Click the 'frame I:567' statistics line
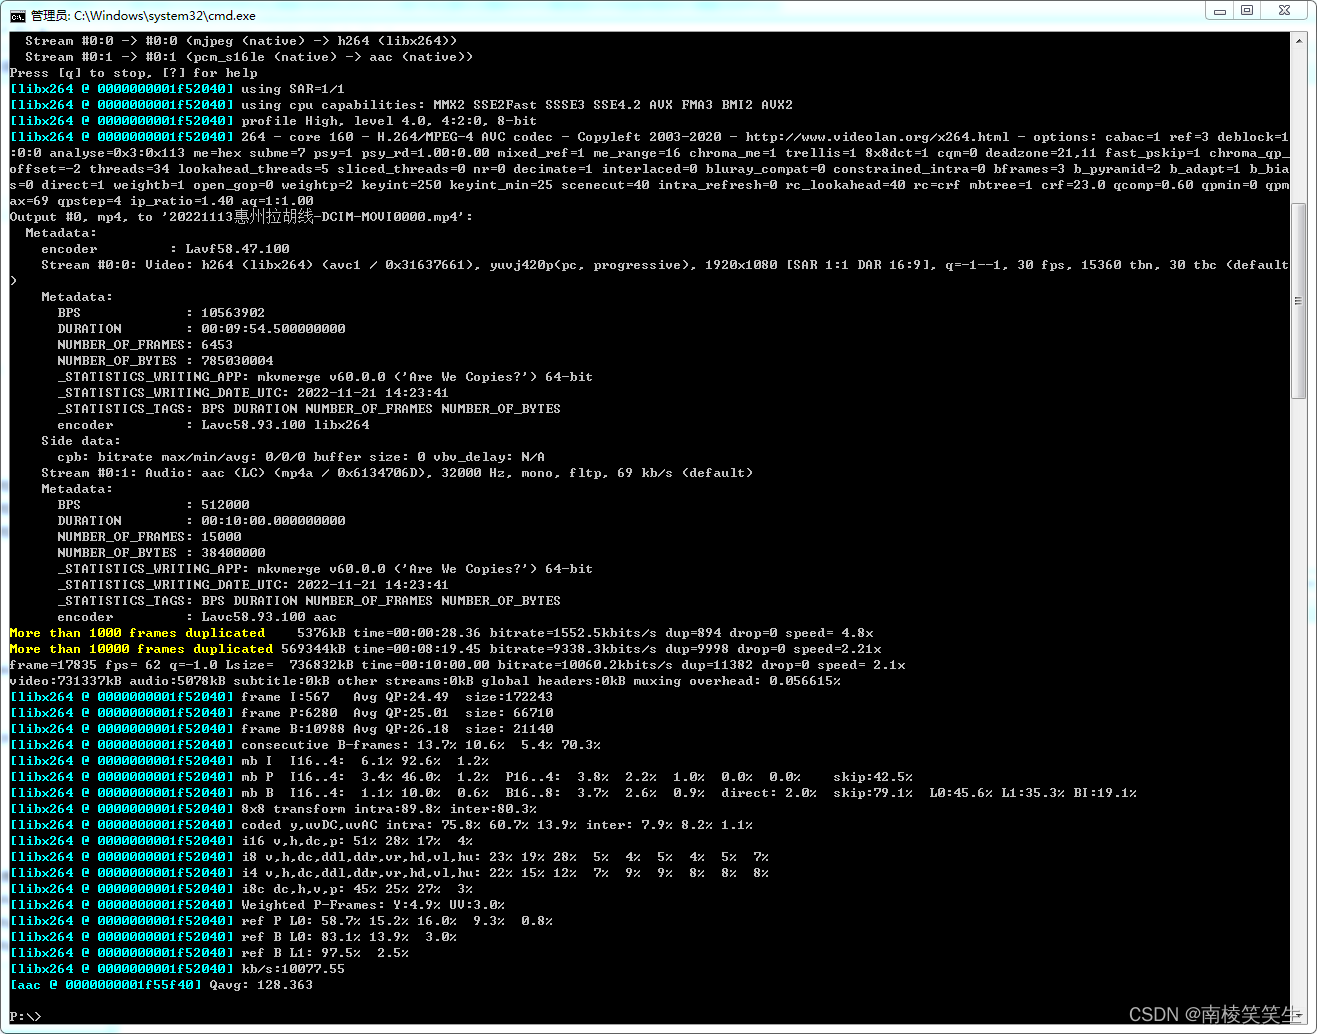This screenshot has width=1317, height=1034. (281, 697)
